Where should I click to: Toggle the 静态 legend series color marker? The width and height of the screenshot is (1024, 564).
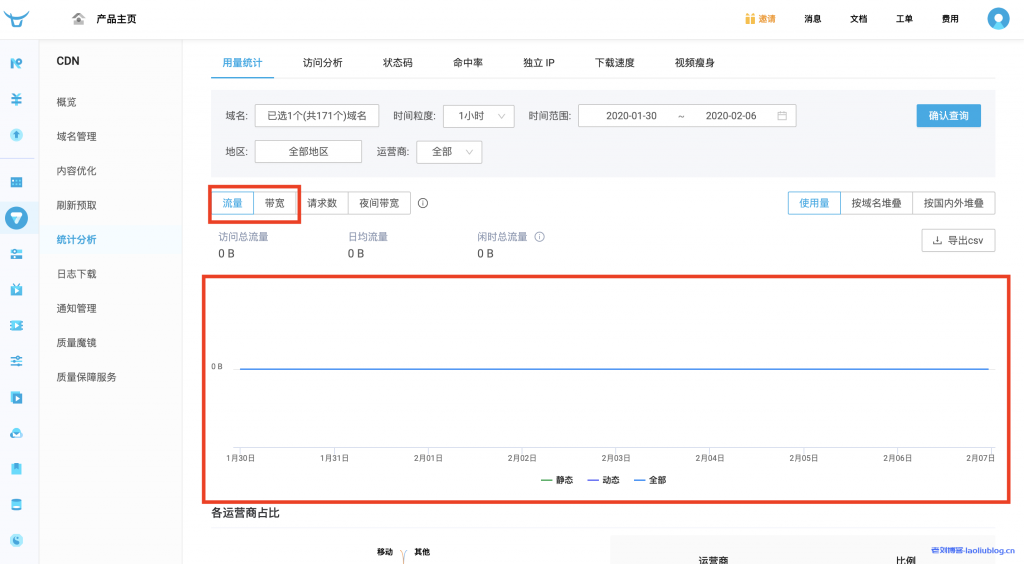546,480
